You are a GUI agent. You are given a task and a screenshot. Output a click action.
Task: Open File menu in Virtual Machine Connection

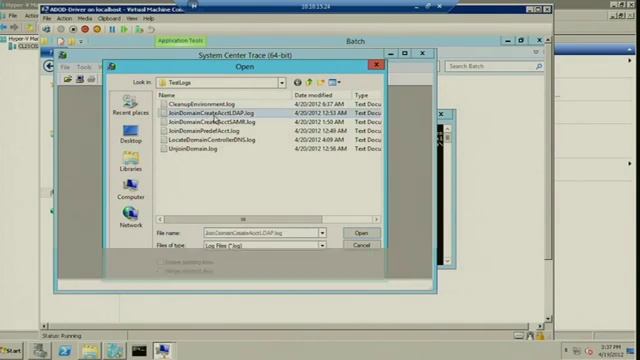click(47, 19)
